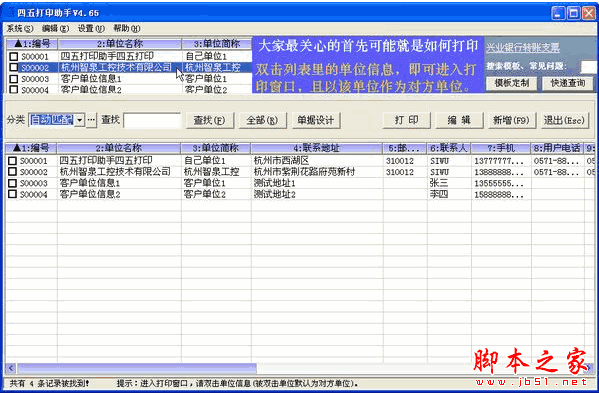This screenshot has height=393, width=599.
Task: Click the 模板定制 button
Action: tap(512, 83)
